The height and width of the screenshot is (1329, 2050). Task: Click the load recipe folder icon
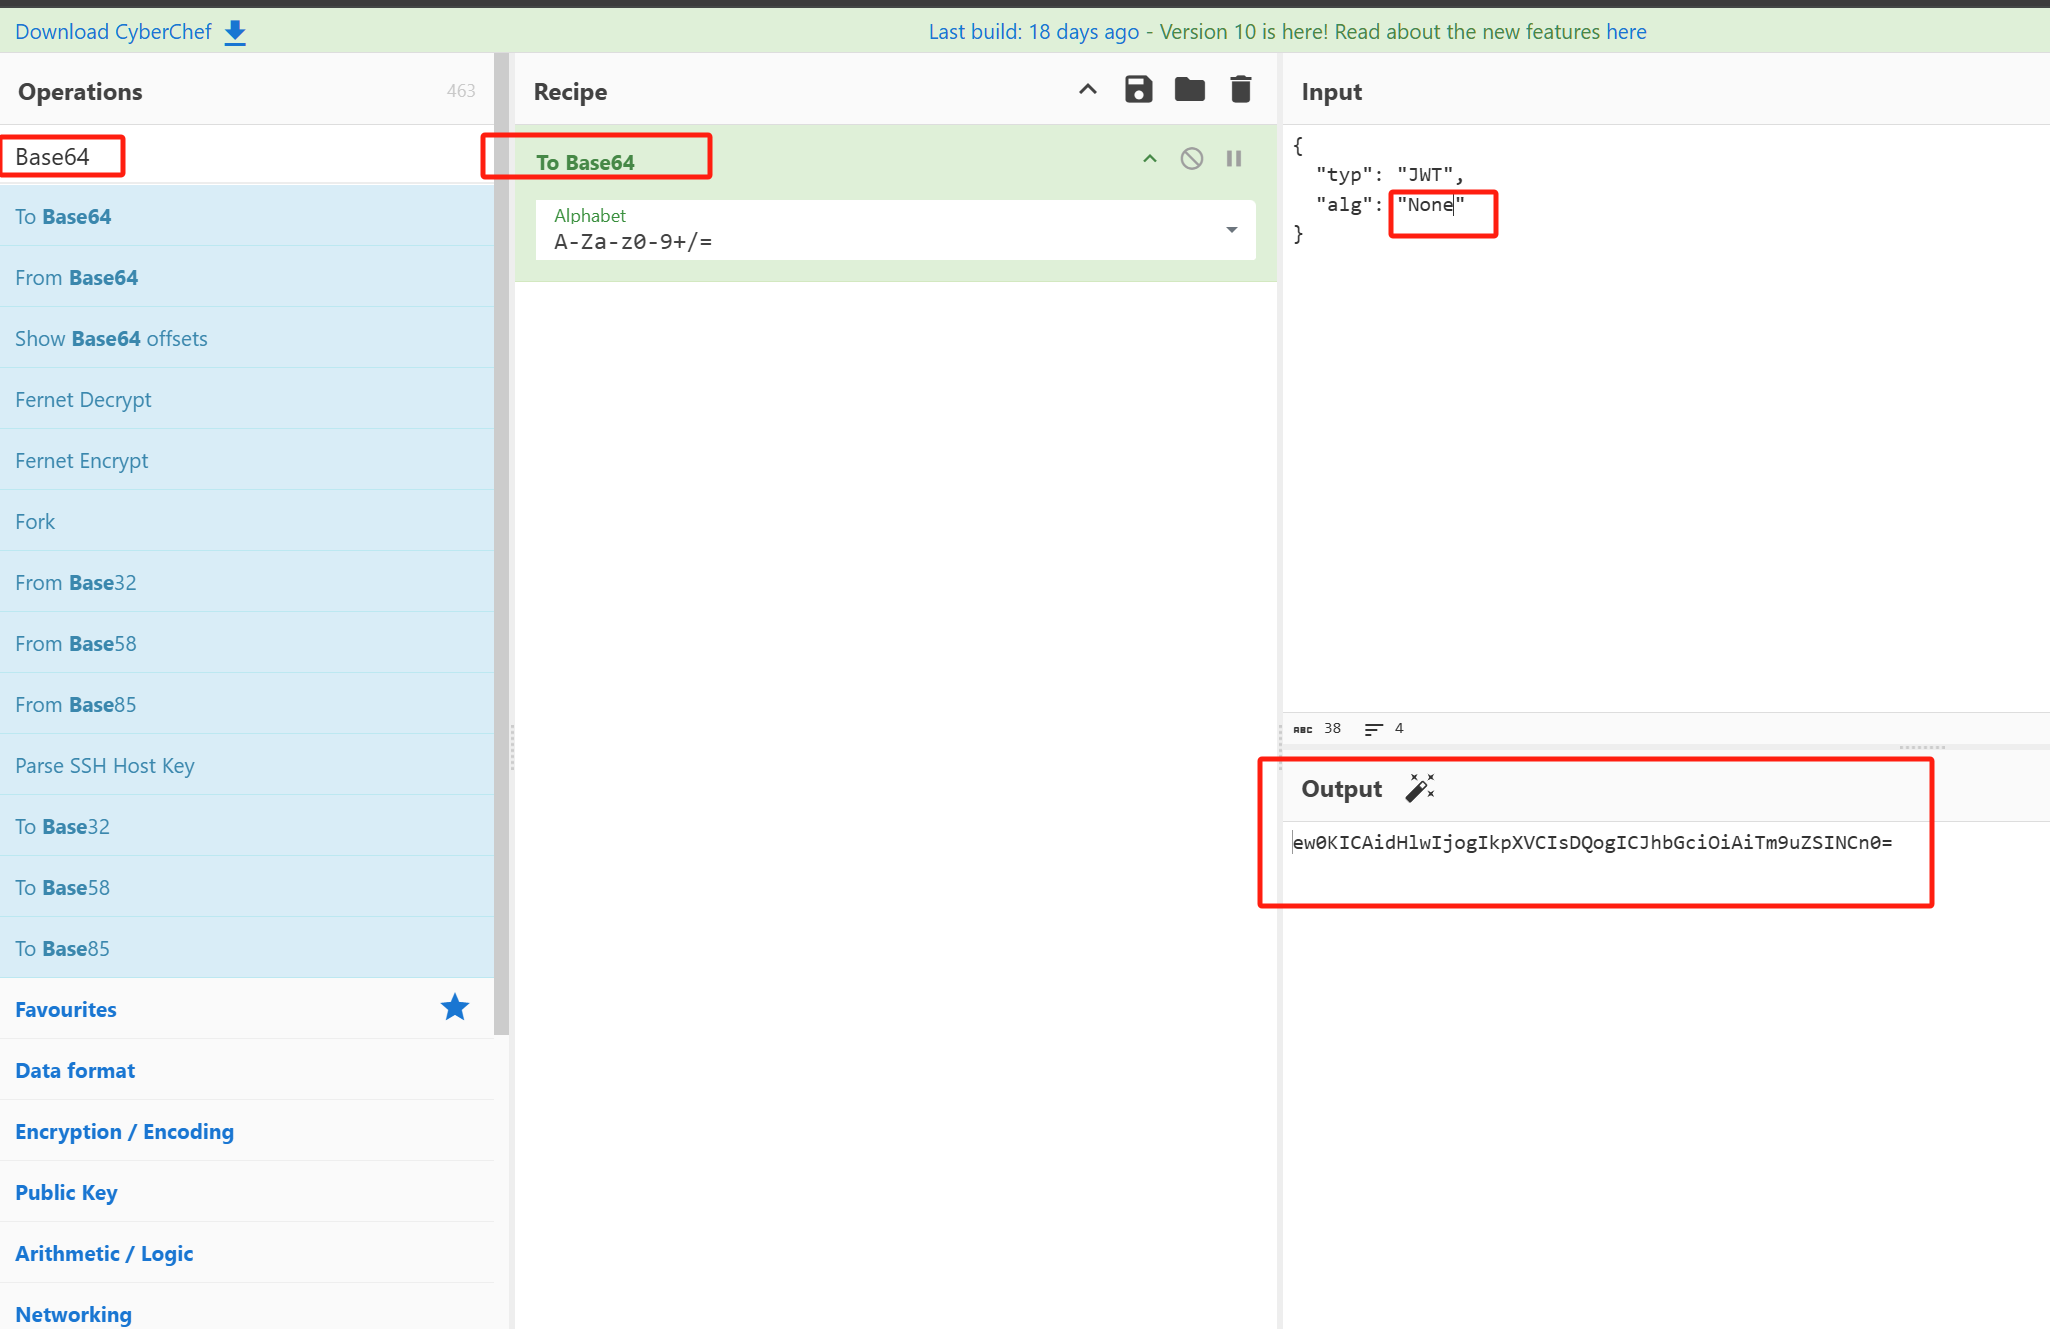[1189, 90]
